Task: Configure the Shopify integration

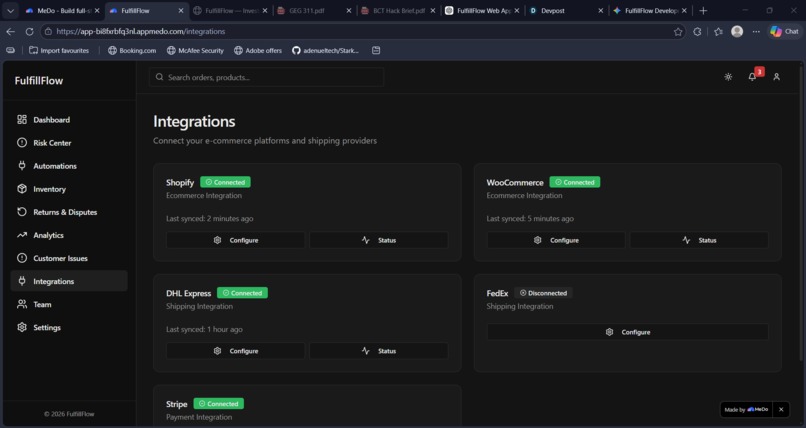Action: click(235, 240)
